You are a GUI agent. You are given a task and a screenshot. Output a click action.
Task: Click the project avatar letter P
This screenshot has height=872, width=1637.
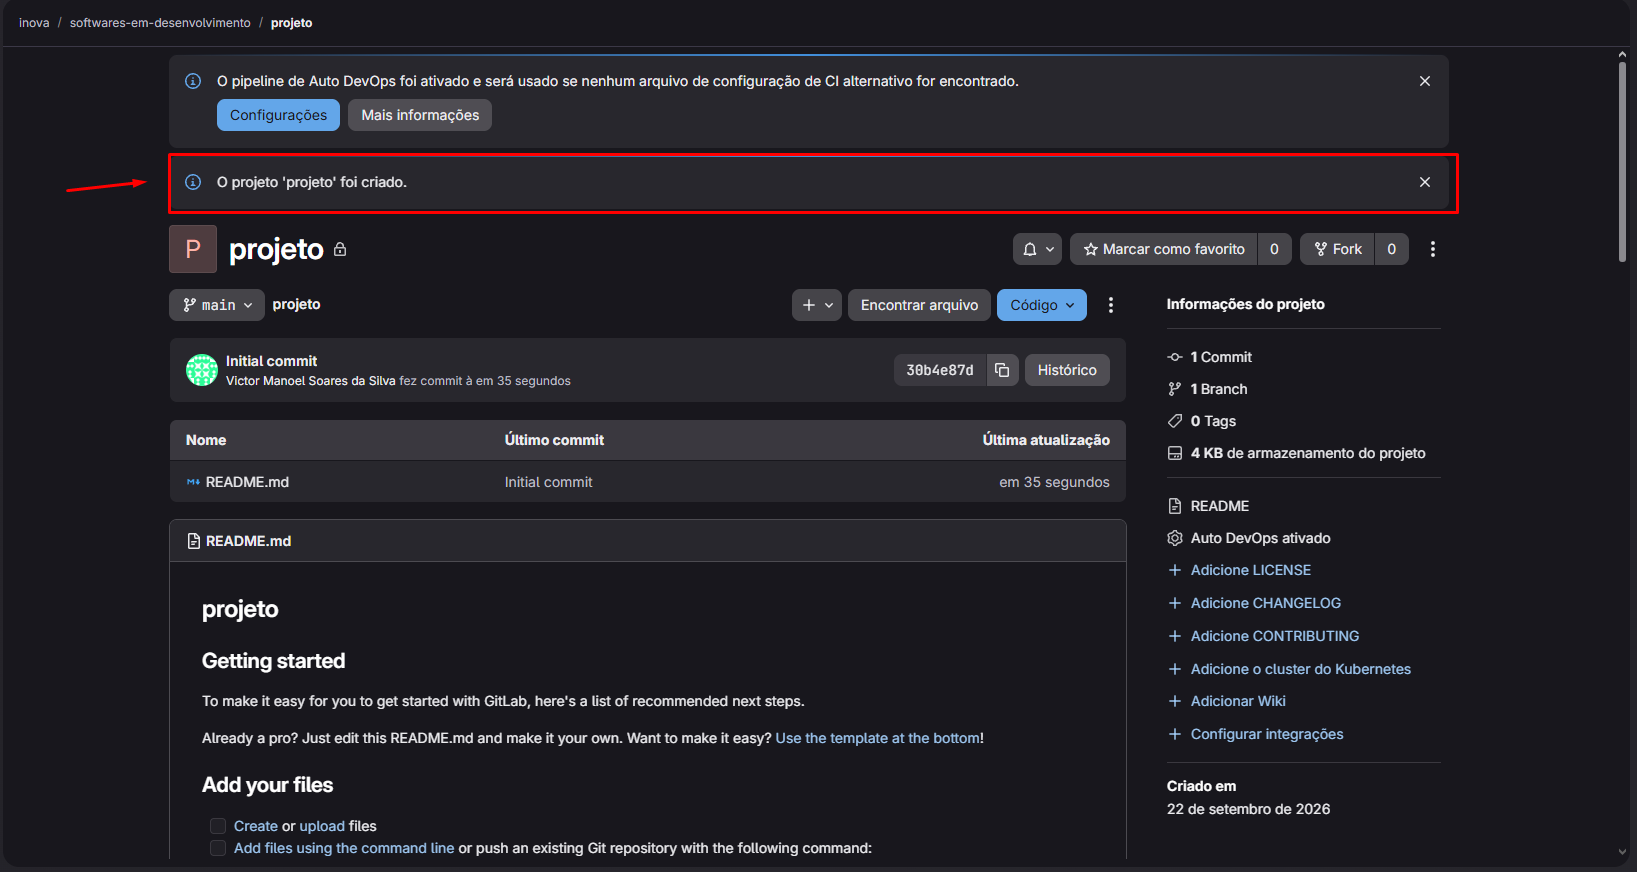(193, 249)
